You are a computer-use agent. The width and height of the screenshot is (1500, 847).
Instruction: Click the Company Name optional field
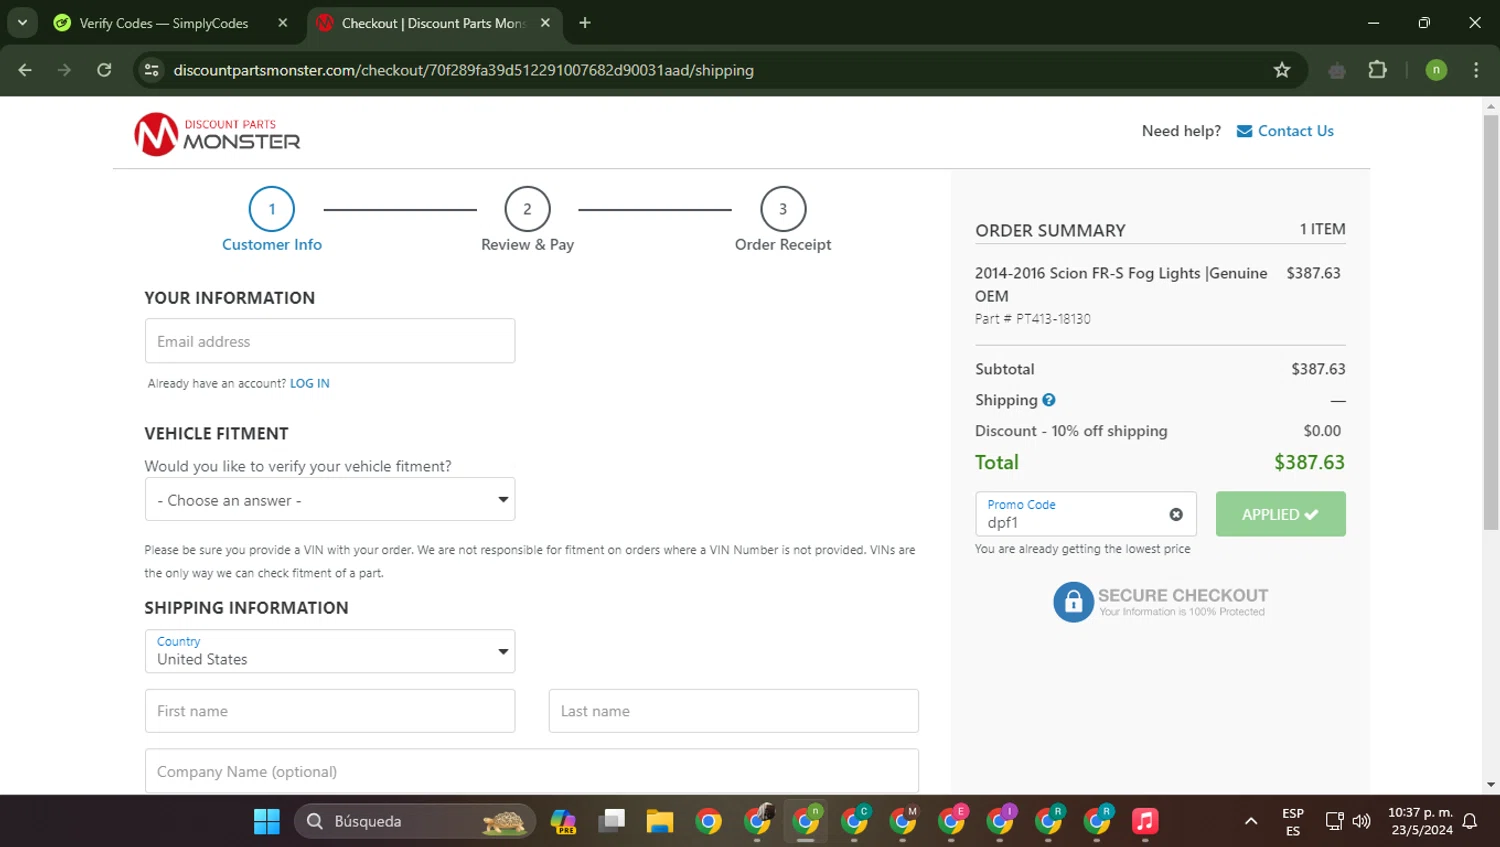pos(531,771)
